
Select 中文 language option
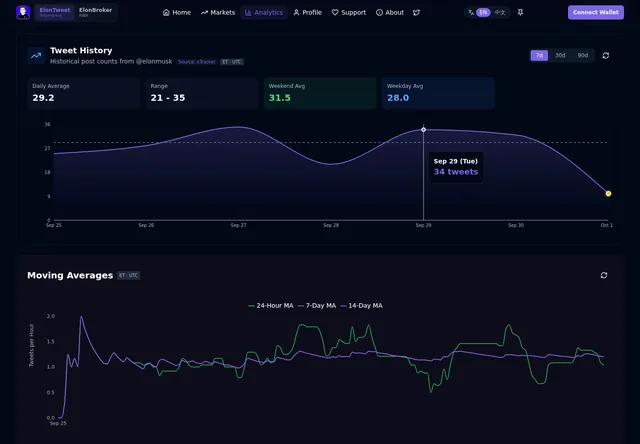[500, 13]
